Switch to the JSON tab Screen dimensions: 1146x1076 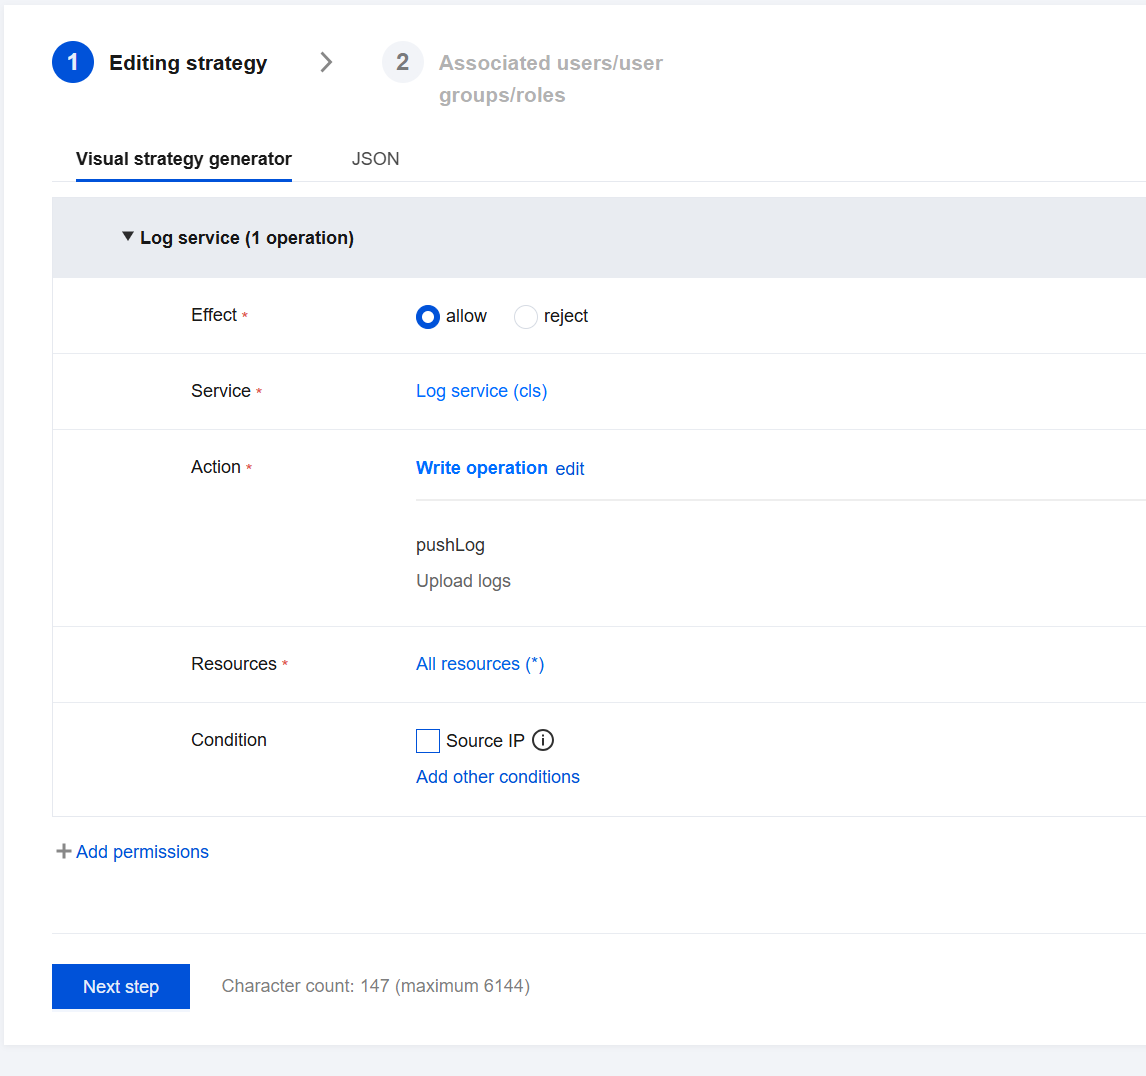tap(375, 159)
